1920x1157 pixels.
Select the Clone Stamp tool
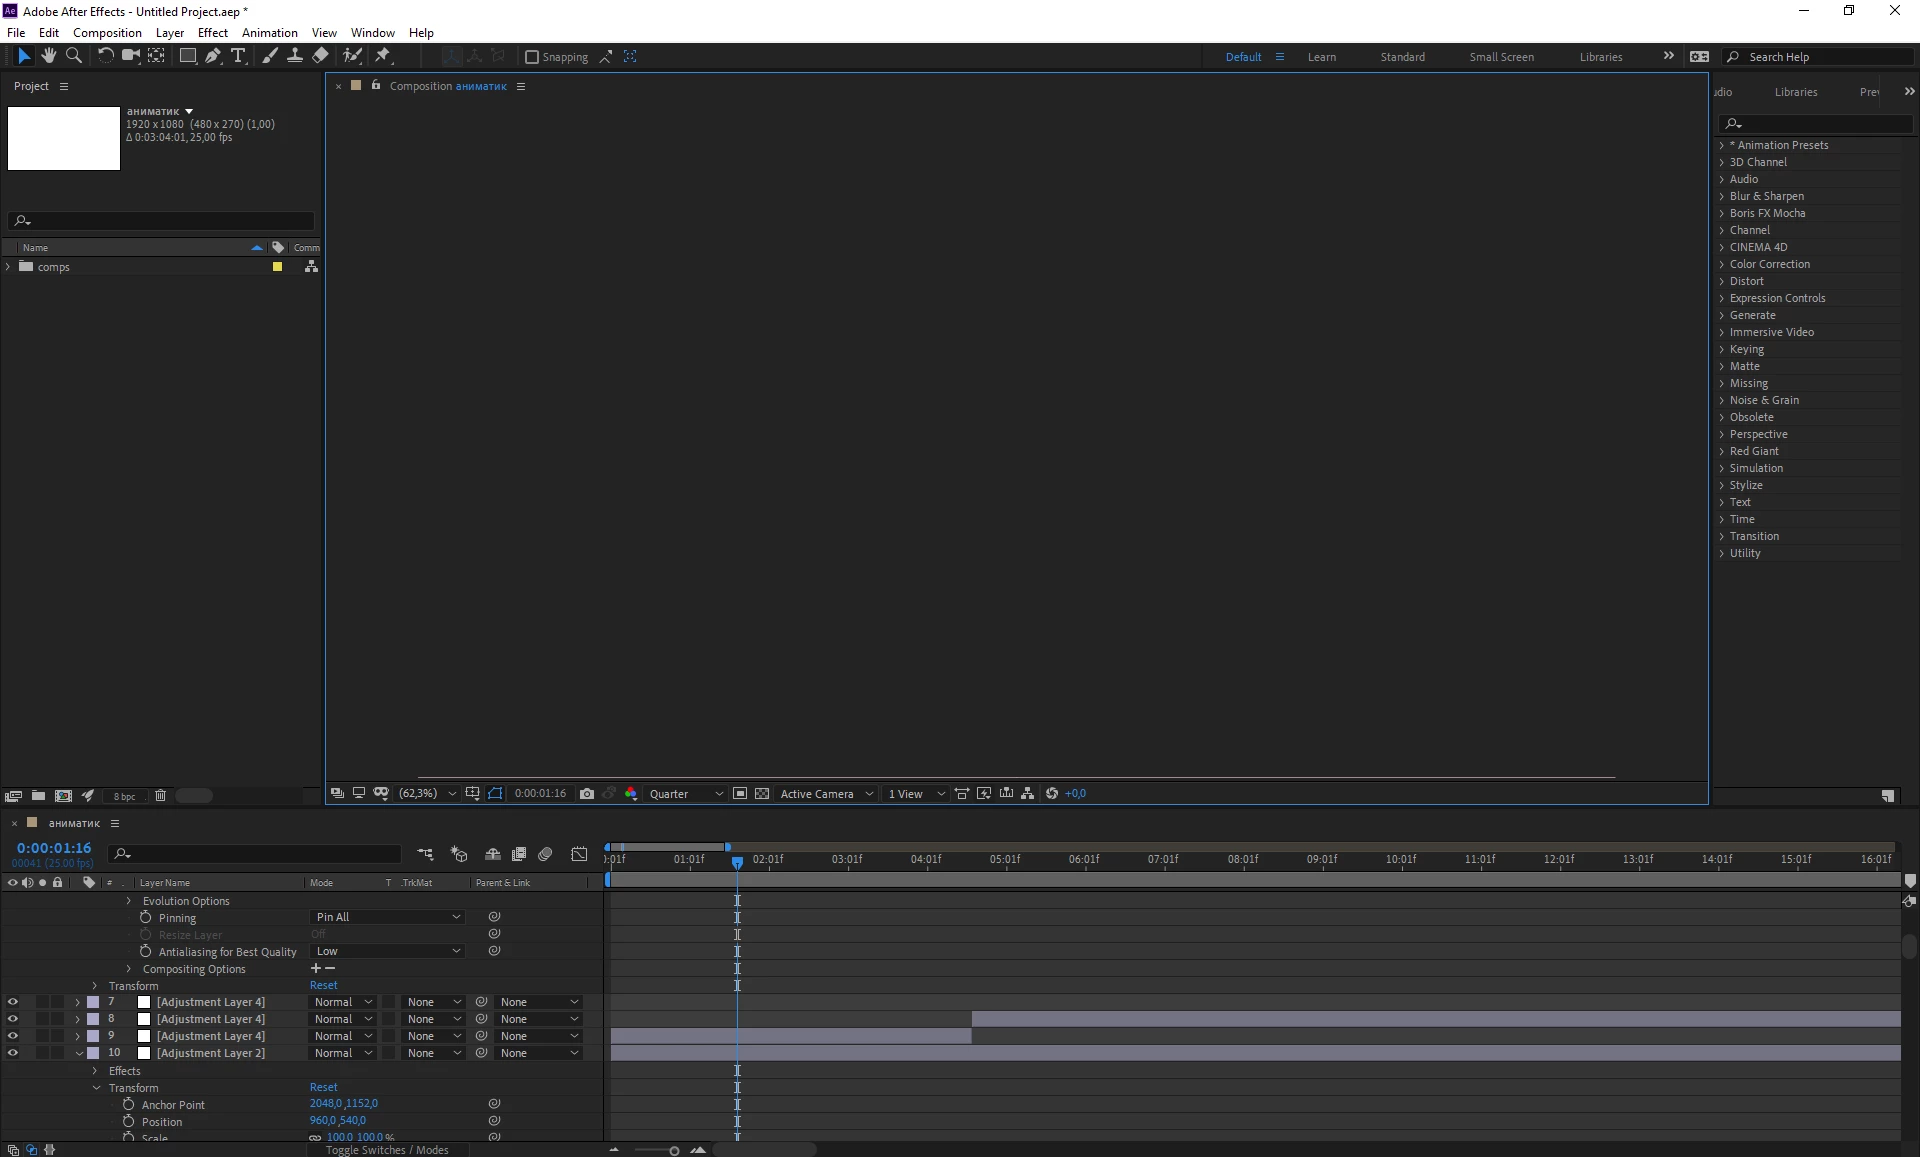click(295, 56)
